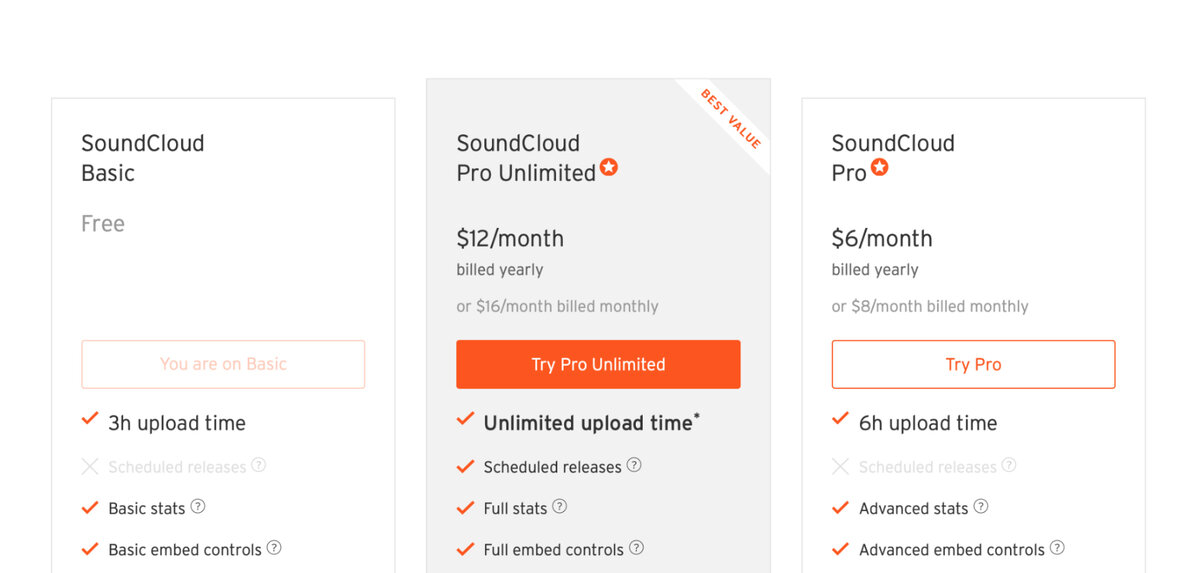Click help icon beside Full embed controls

[x=636, y=548]
